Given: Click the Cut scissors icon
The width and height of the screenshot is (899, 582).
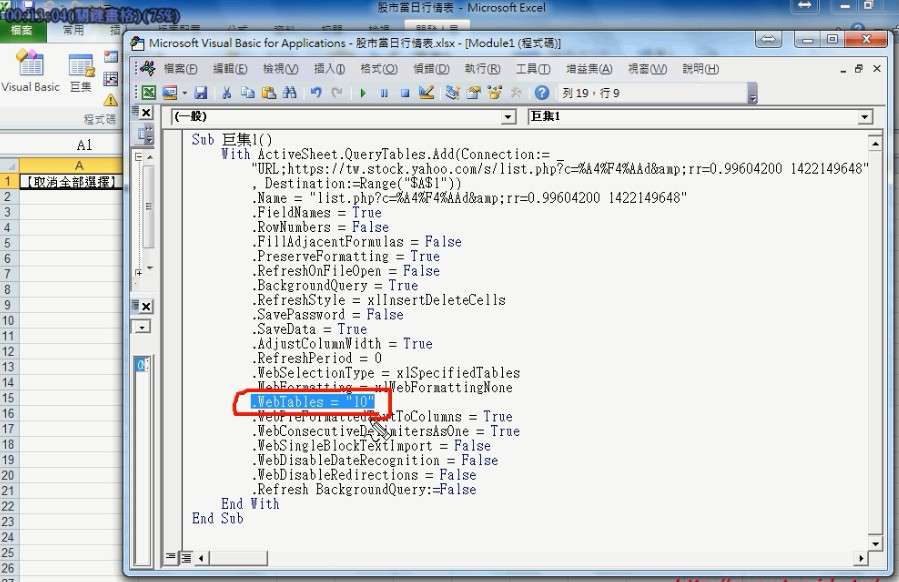Looking at the screenshot, I should 227,93.
